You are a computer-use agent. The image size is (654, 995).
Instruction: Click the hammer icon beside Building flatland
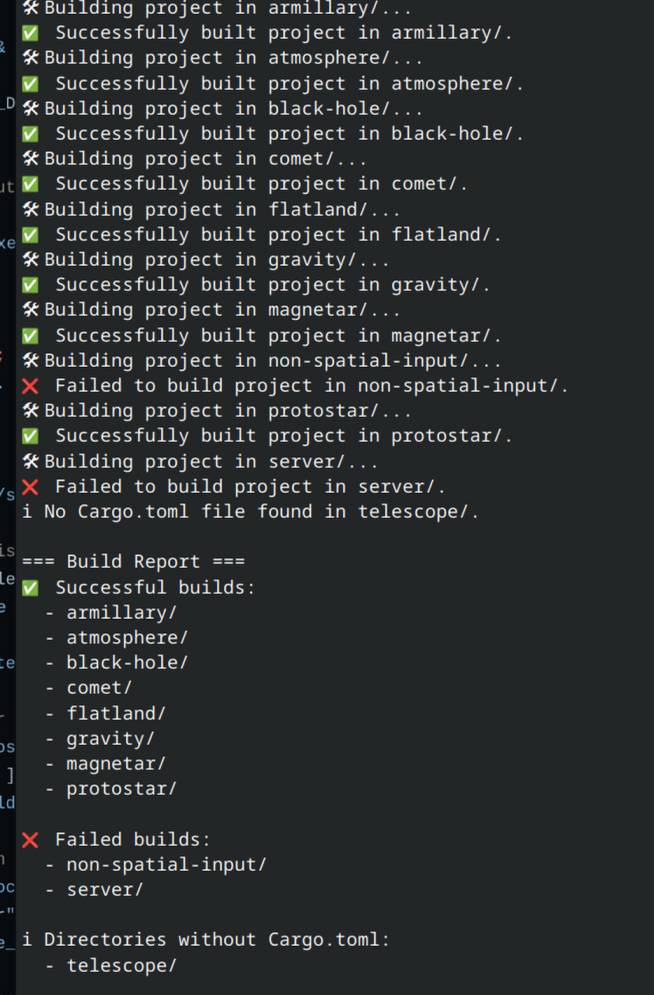coord(30,209)
